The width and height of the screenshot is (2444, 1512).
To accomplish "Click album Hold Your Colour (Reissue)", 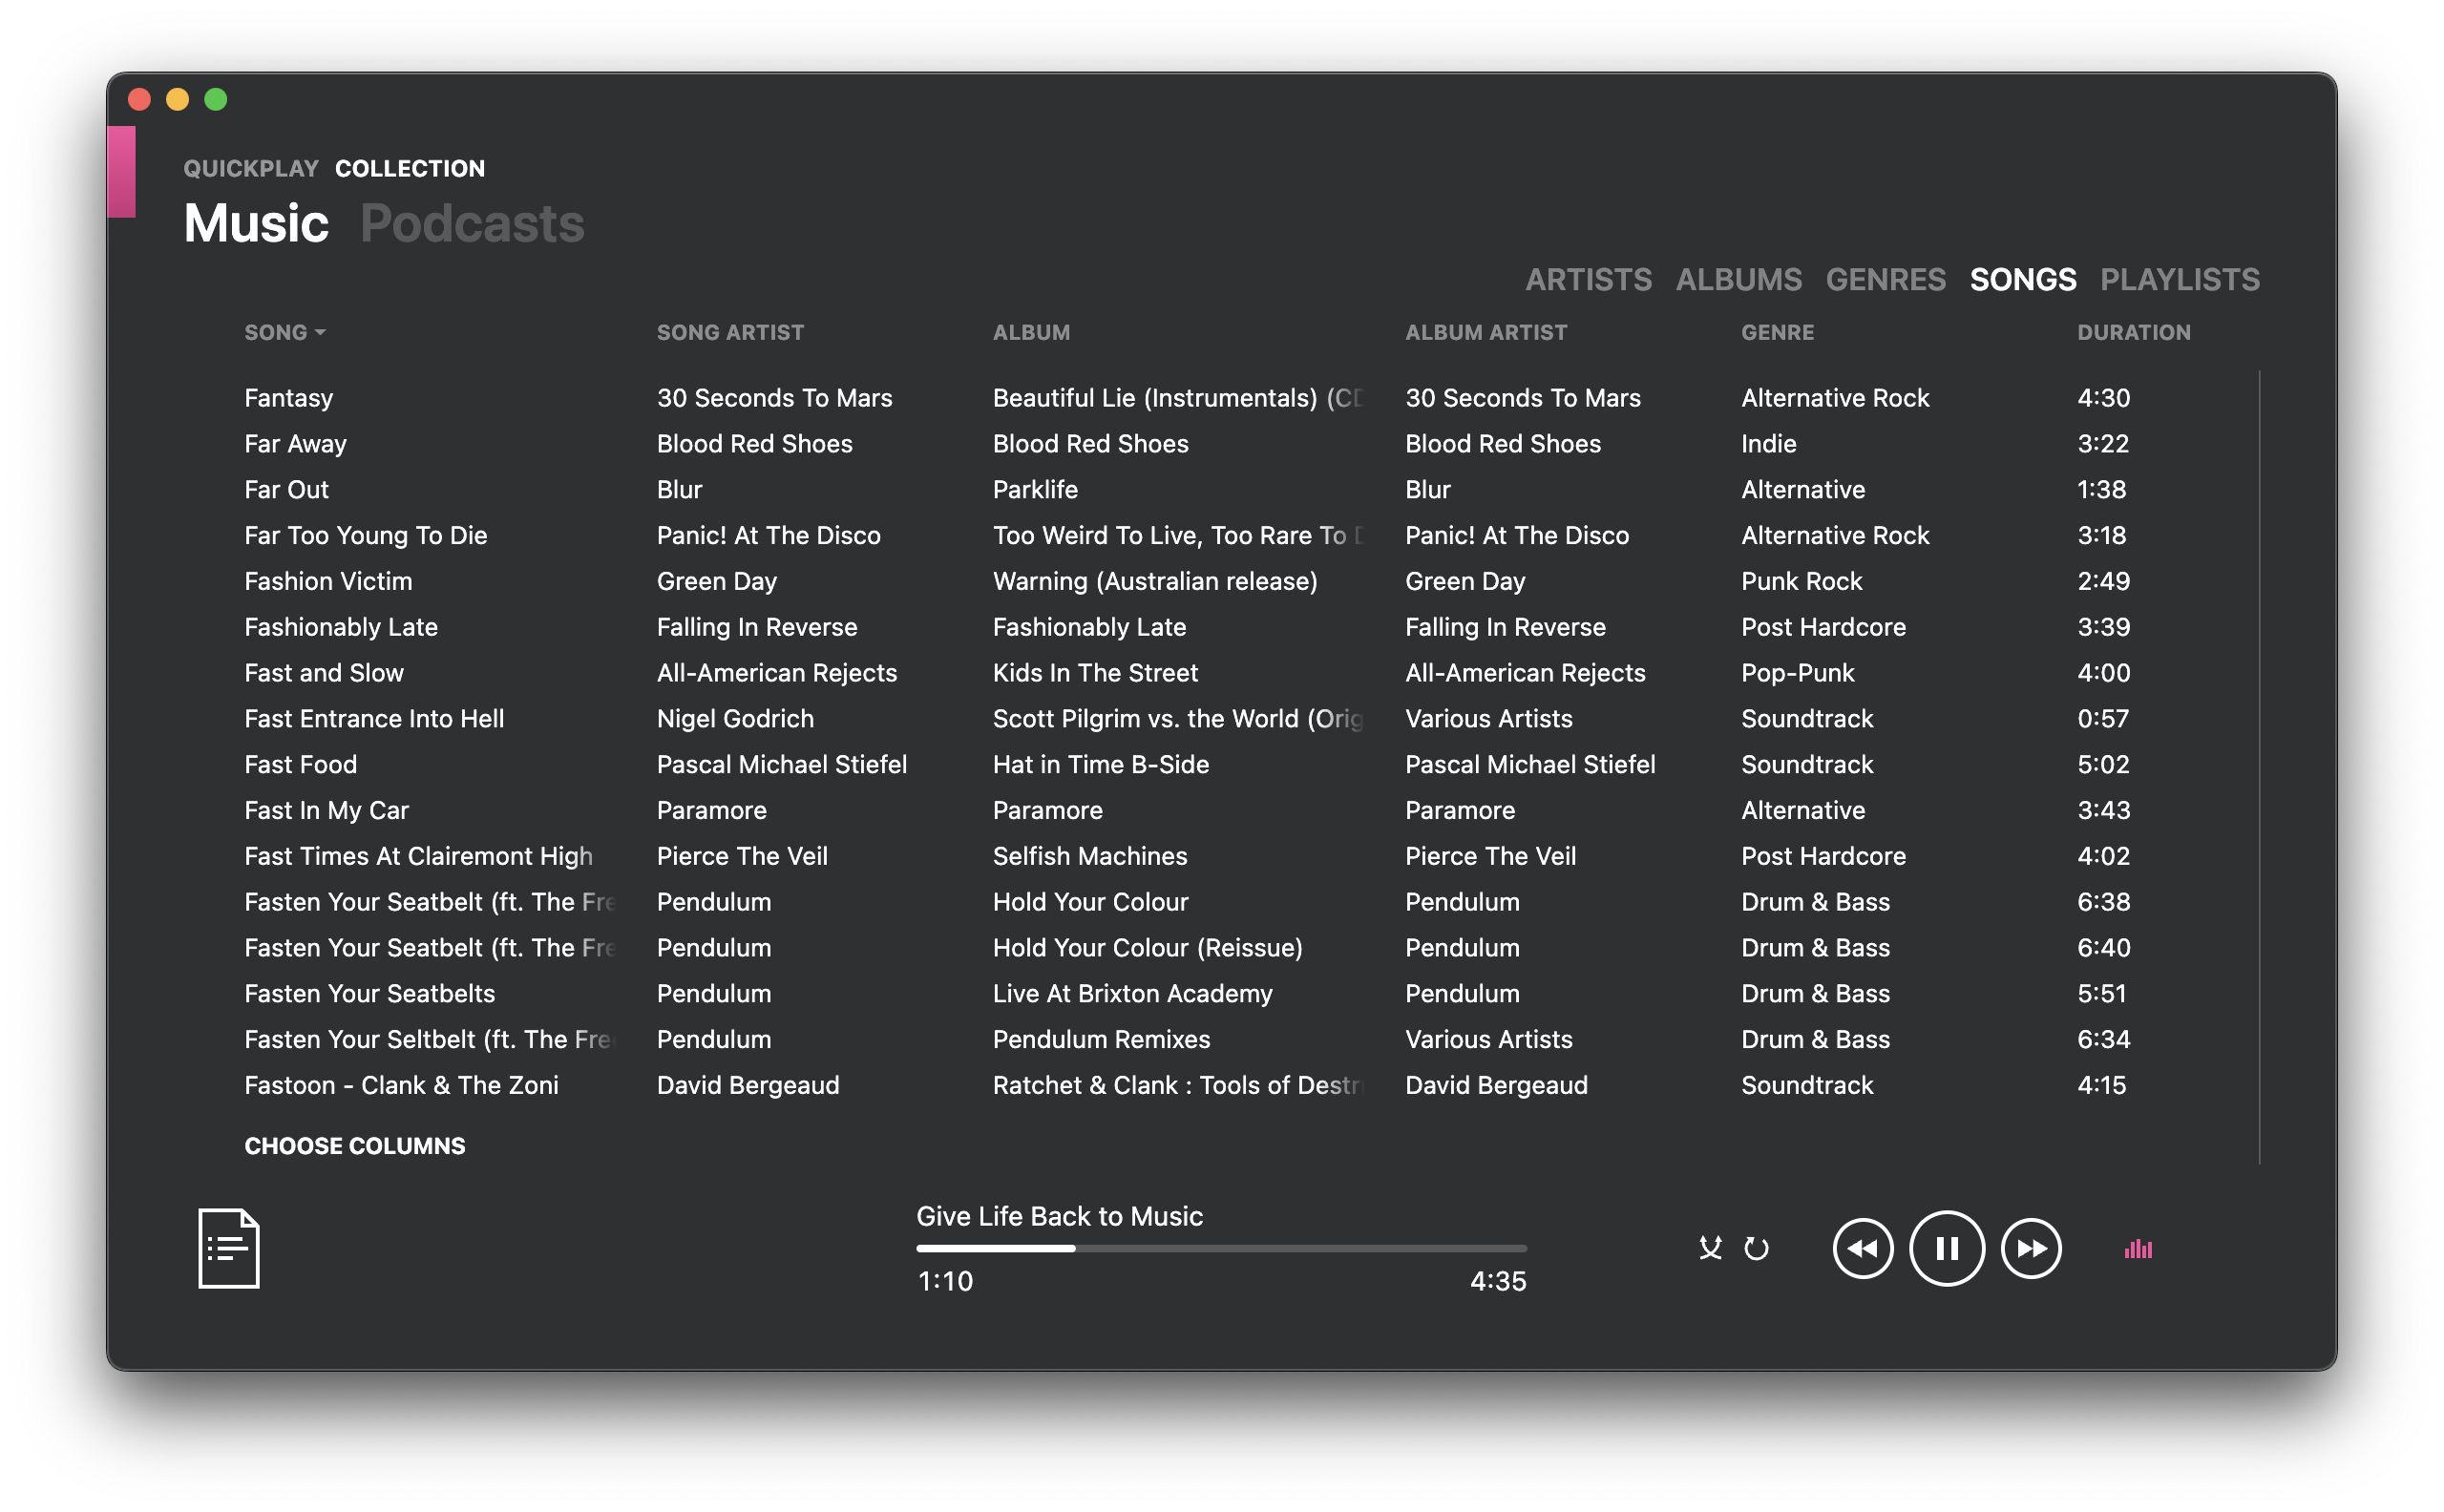I will tap(1147, 948).
